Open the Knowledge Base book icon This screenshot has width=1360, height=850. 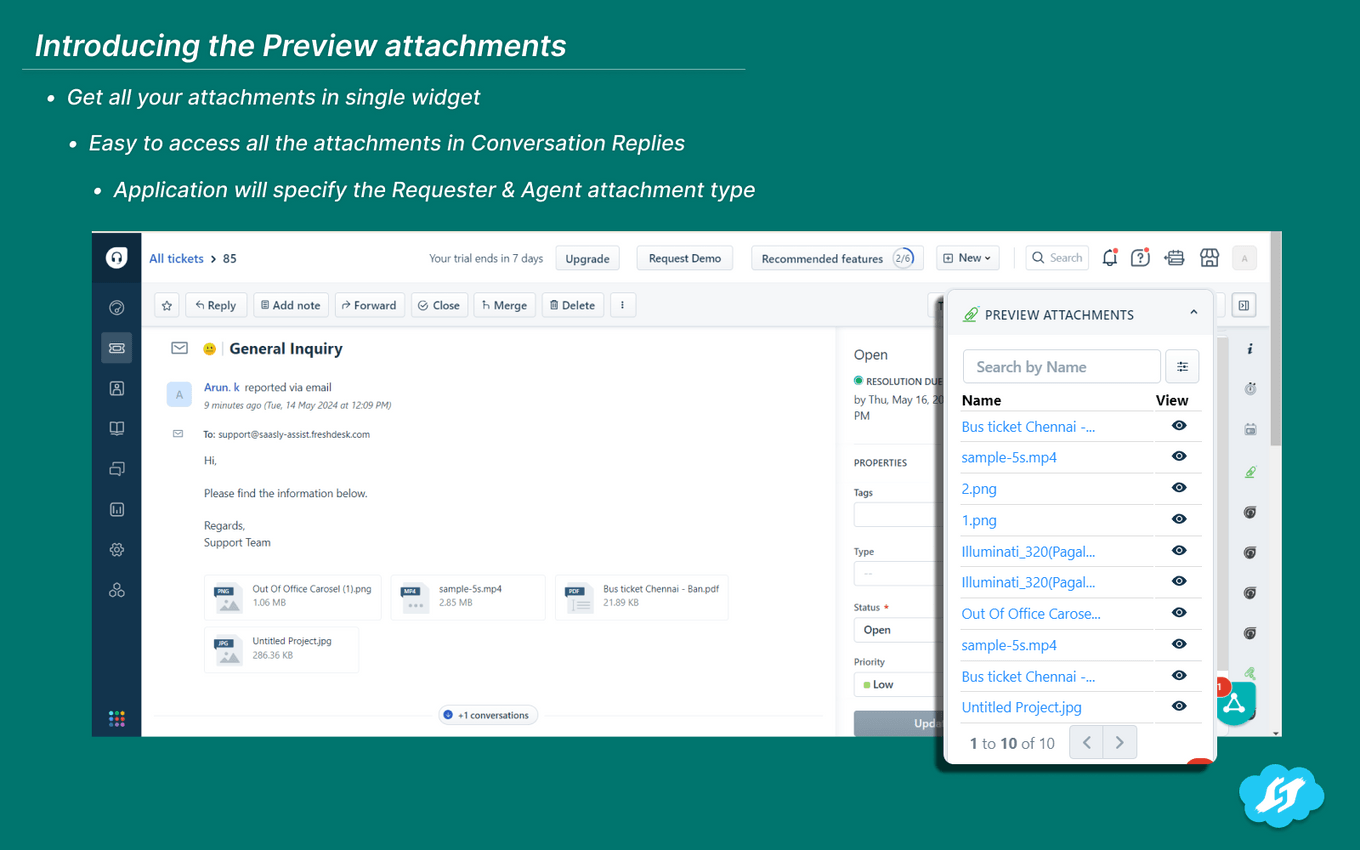116,428
